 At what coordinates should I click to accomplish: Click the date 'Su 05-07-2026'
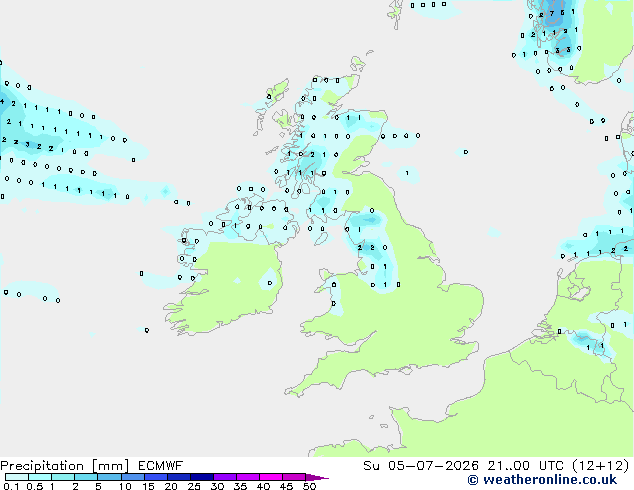421,466
